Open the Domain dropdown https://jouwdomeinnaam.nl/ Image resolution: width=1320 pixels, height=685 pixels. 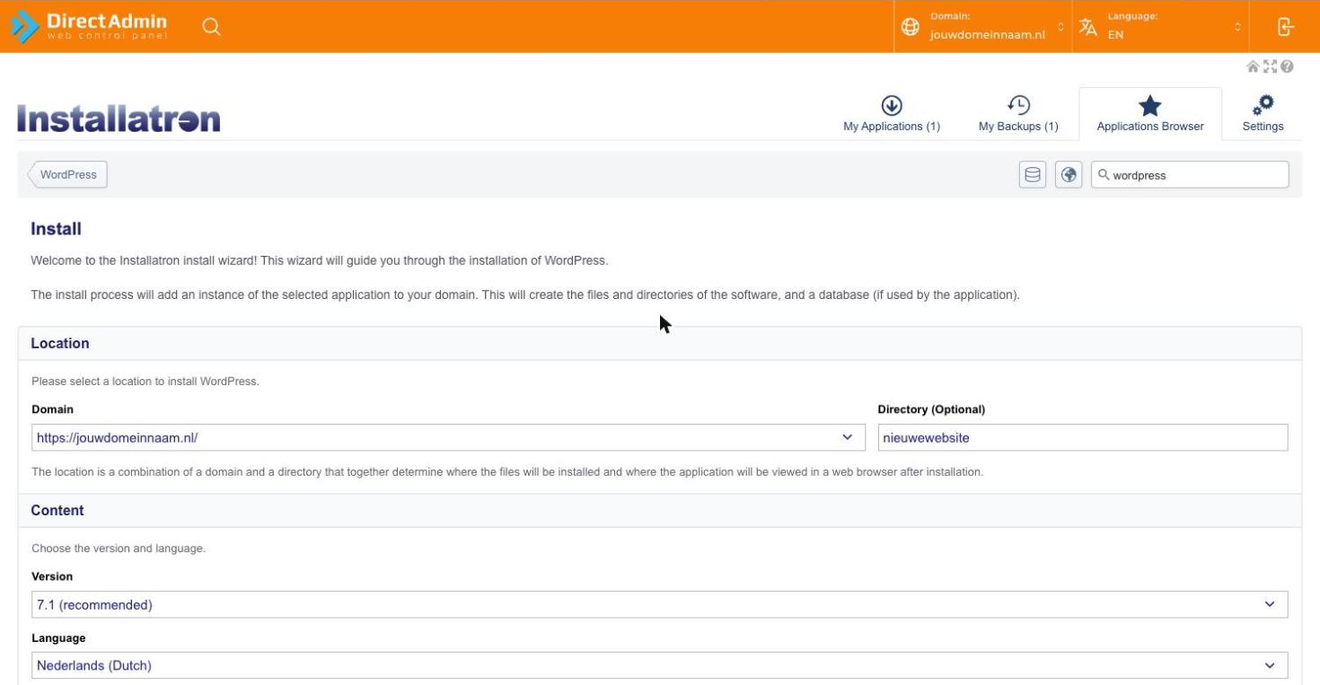(448, 438)
